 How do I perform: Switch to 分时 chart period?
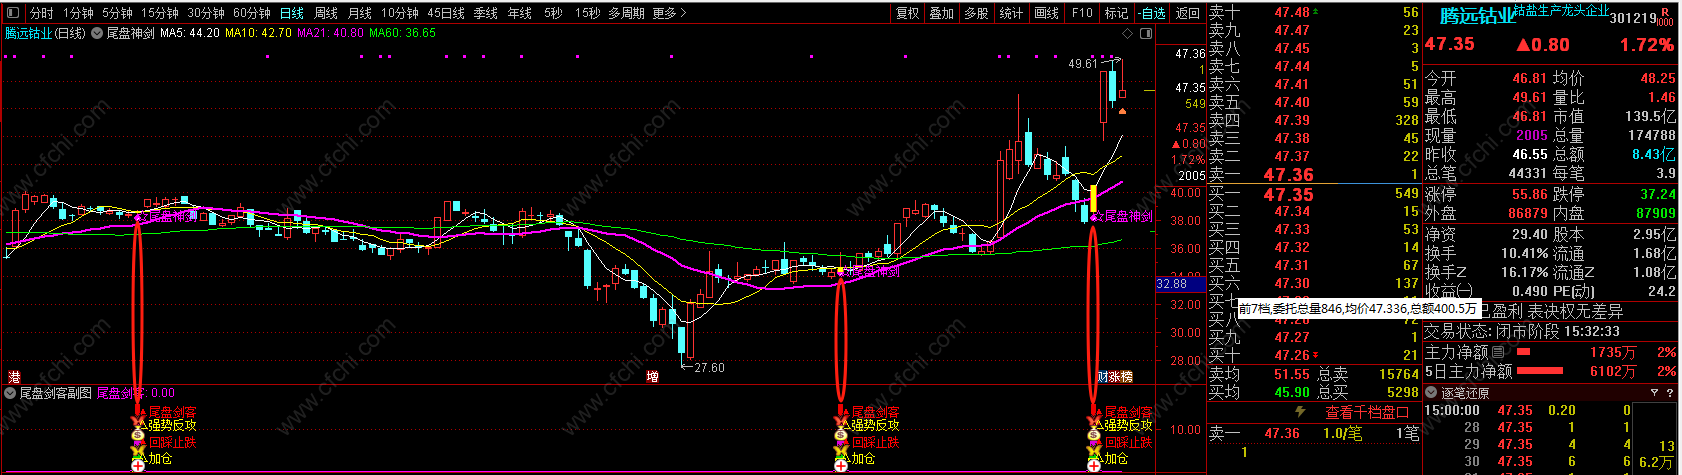(x=41, y=13)
